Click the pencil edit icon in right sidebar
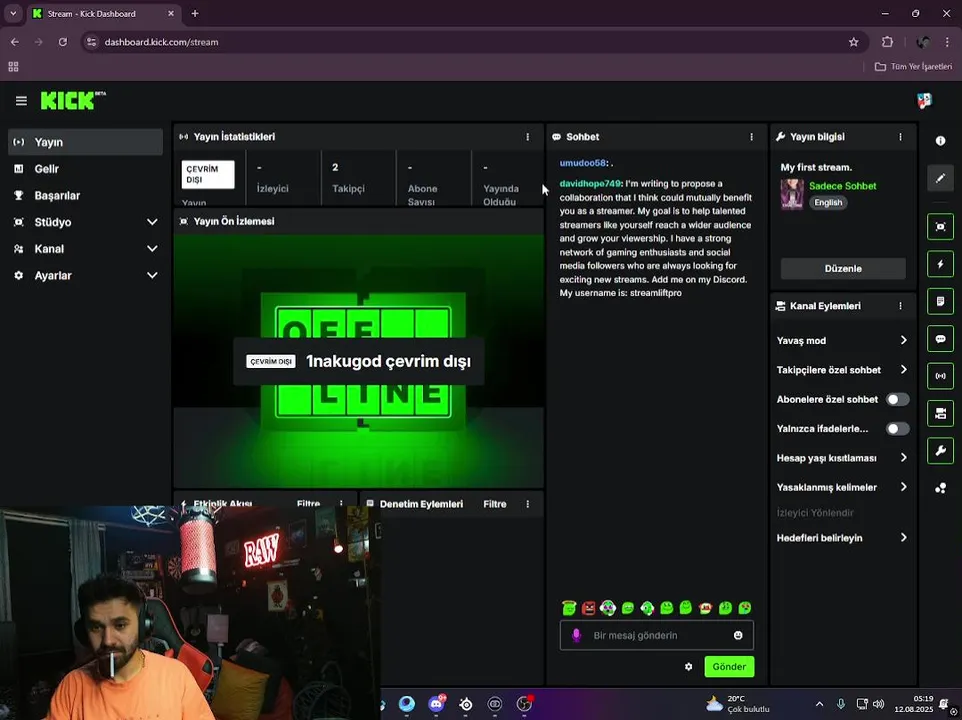Image resolution: width=962 pixels, height=720 pixels. 940,178
